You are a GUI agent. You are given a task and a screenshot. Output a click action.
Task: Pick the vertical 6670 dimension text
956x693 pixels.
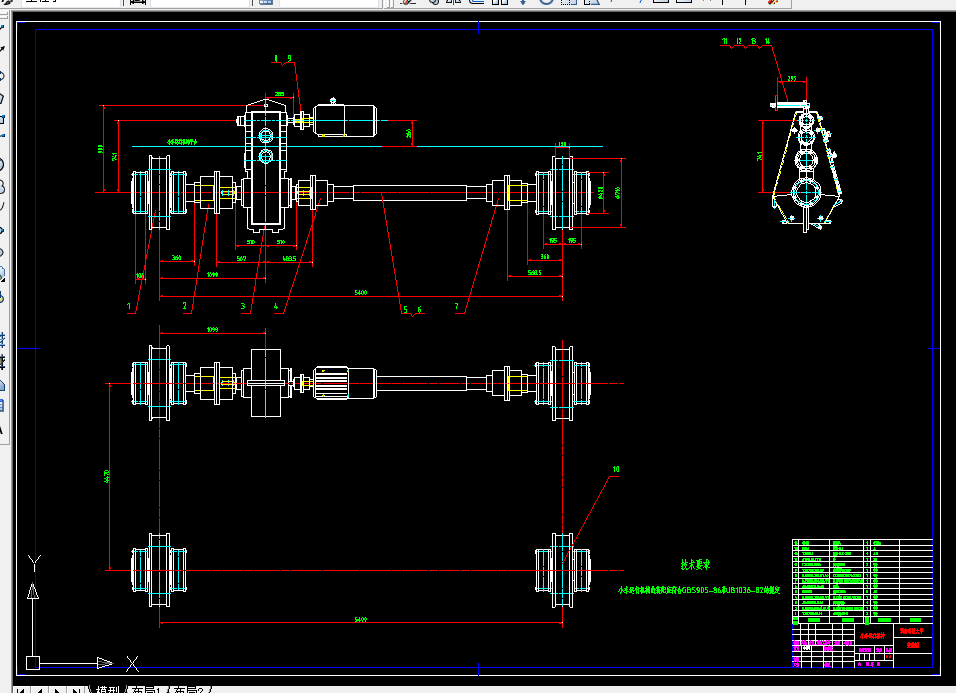point(107,477)
